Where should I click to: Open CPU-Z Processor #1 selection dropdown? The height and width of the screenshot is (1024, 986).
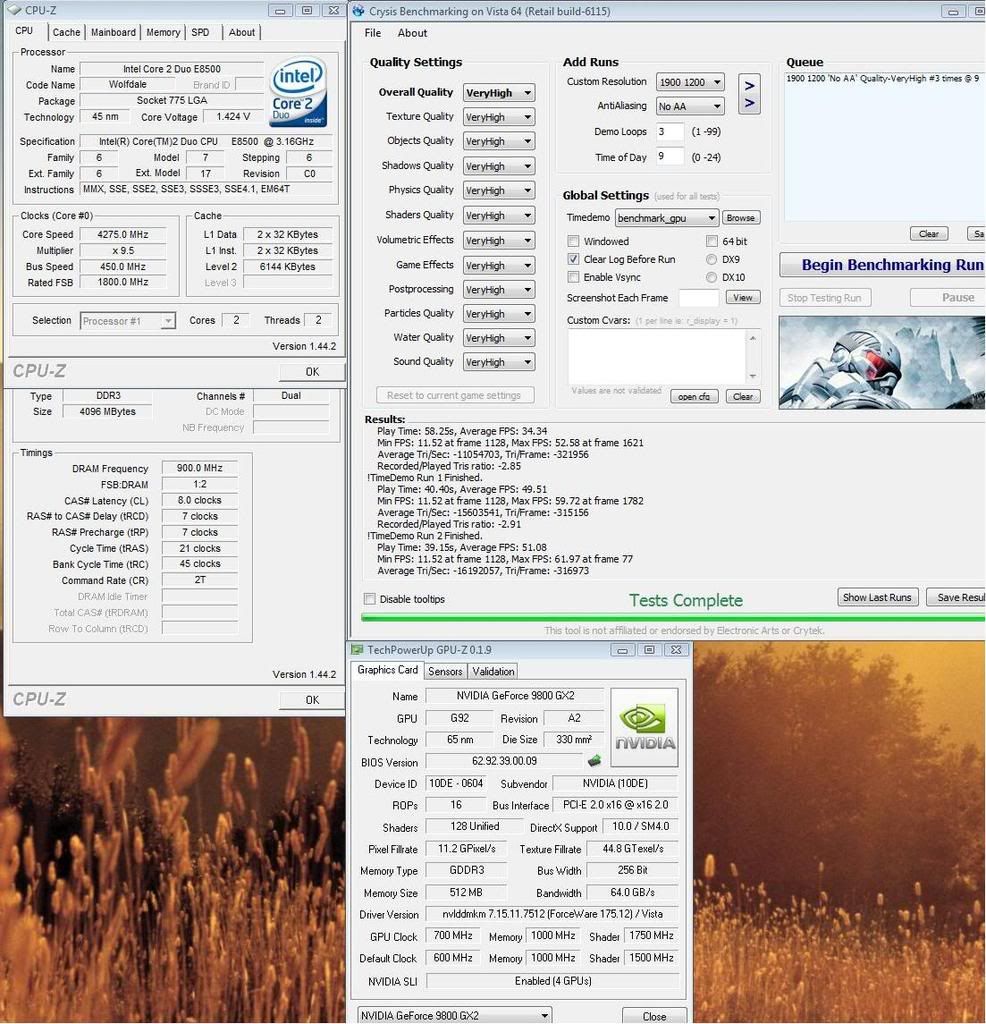(127, 321)
